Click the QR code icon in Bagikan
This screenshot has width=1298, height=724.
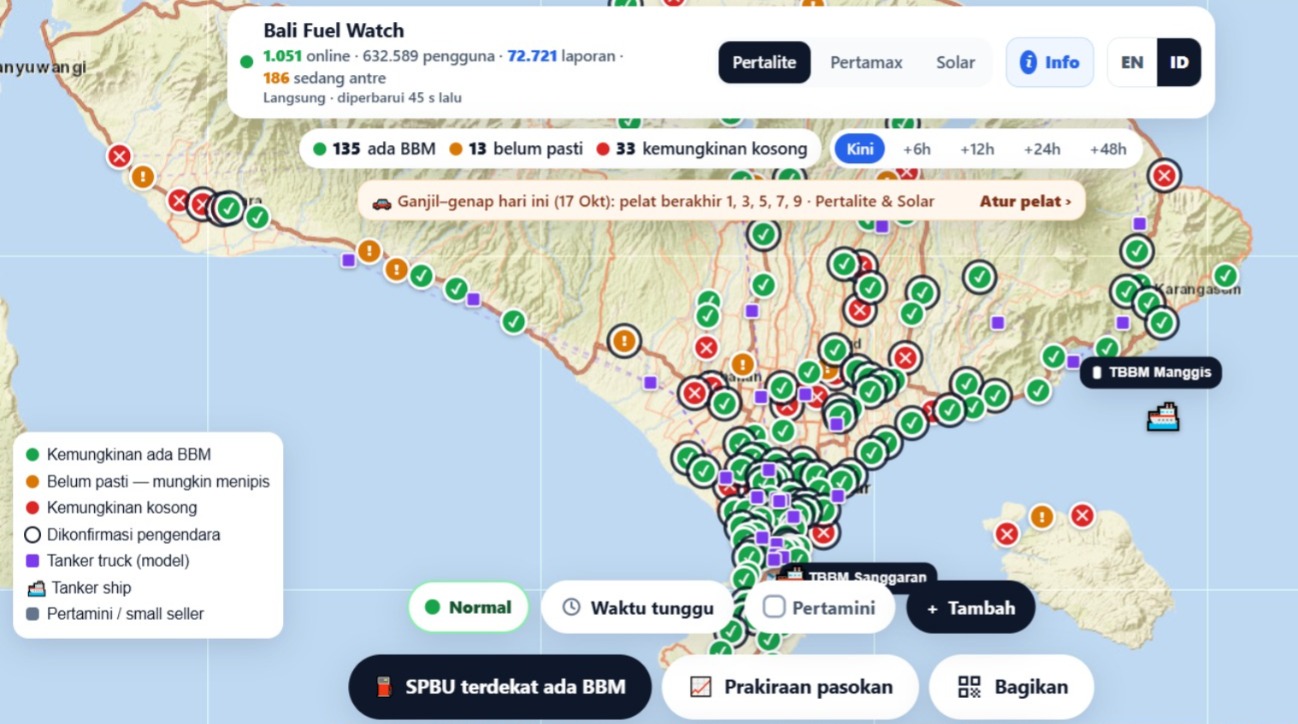coord(969,687)
